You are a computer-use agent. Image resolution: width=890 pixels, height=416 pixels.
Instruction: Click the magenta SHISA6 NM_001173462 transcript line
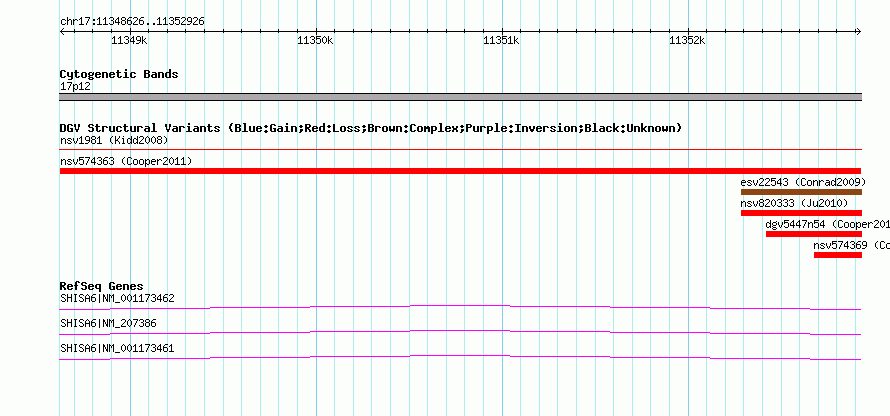[x=460, y=307]
